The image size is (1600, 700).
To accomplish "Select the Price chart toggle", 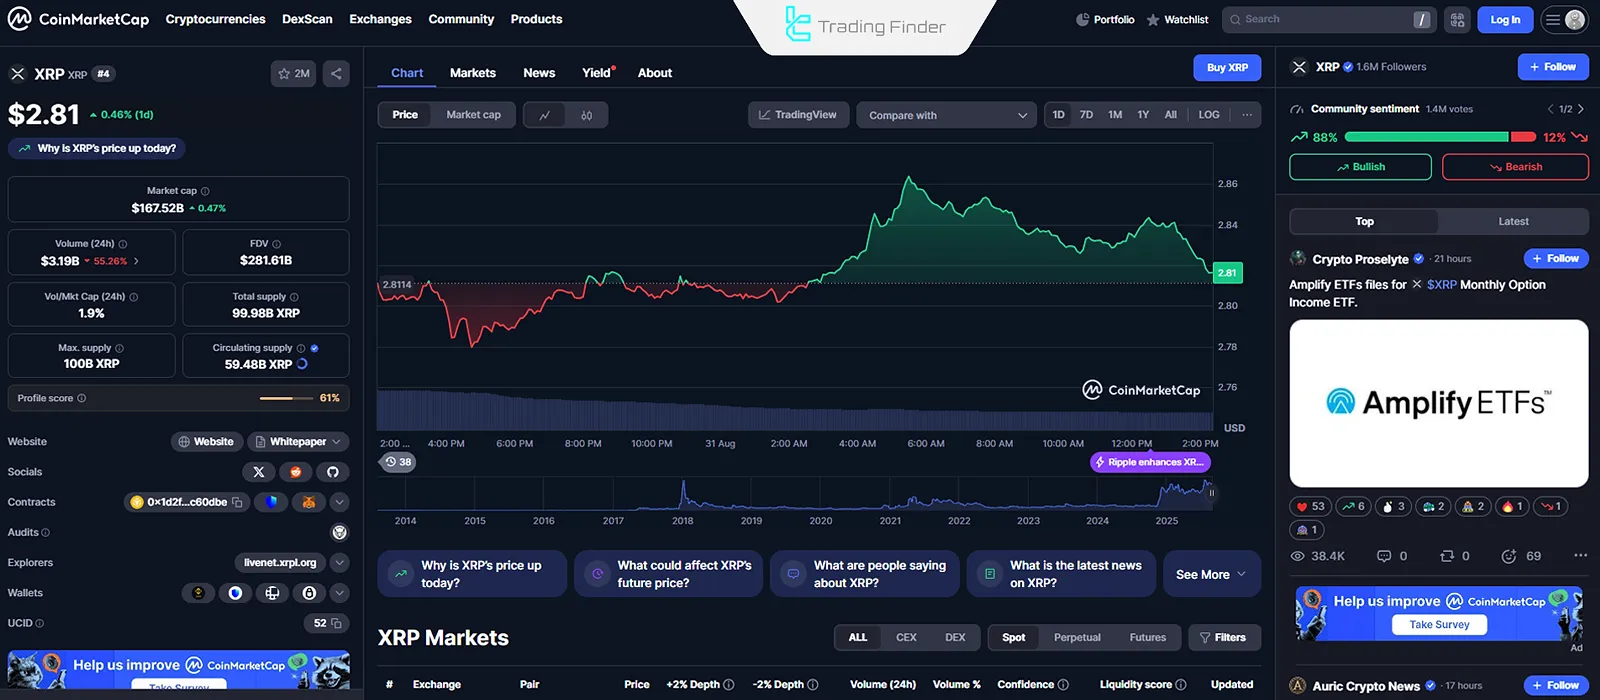I will click(x=405, y=115).
